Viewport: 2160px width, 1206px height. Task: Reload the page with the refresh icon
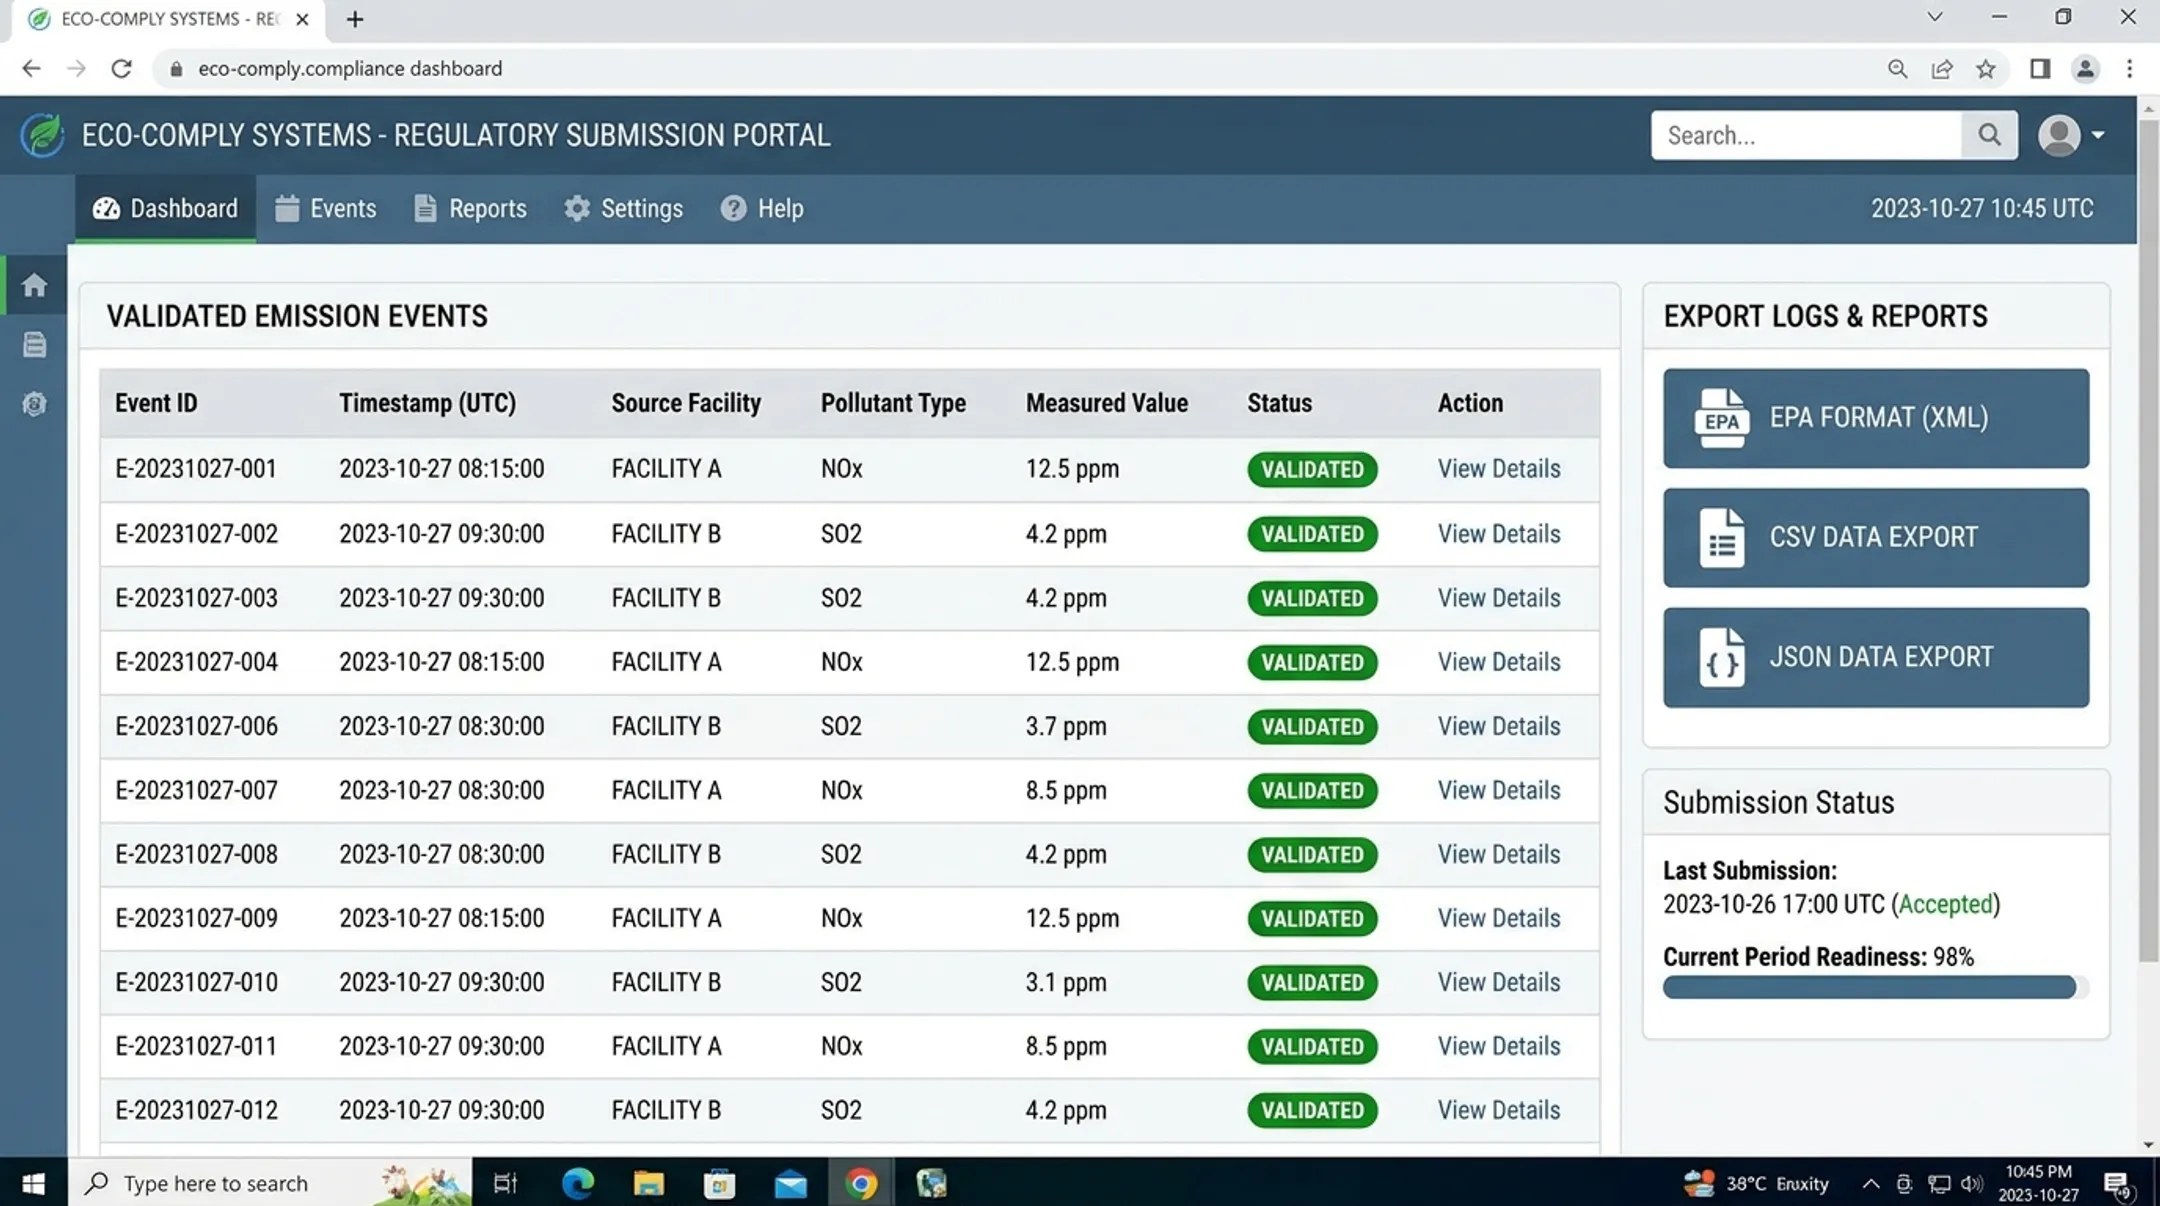pyautogui.click(x=121, y=68)
